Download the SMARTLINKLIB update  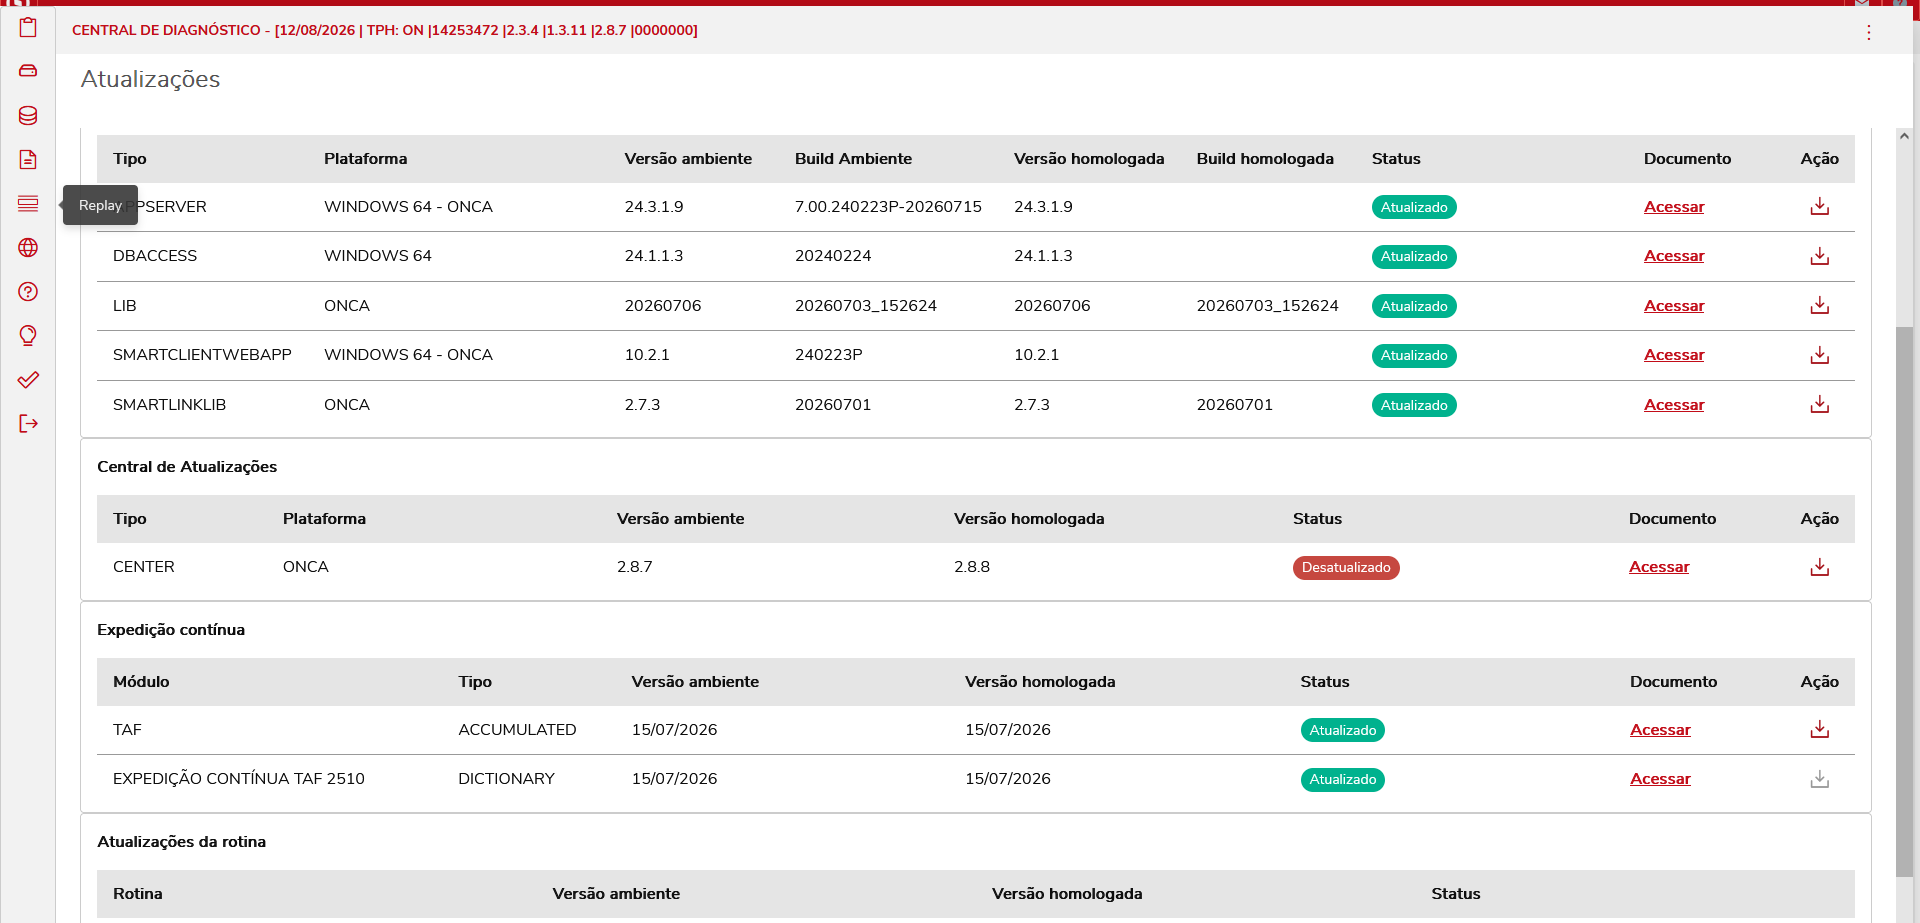(x=1819, y=404)
